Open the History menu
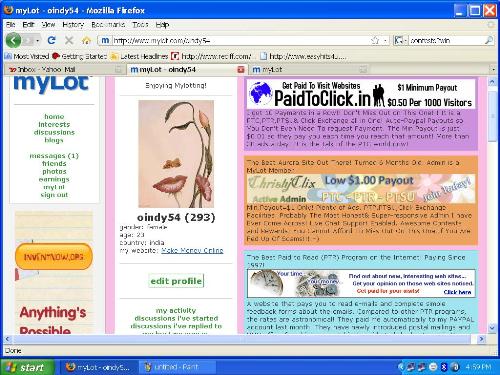This screenshot has height=375, width=500. [x=73, y=24]
